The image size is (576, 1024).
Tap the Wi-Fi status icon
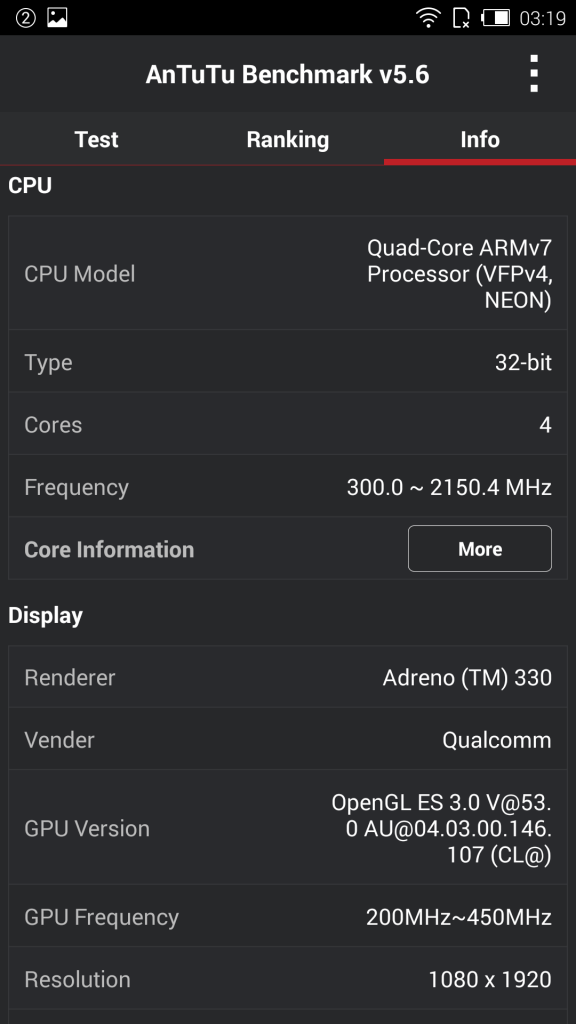coord(428,18)
